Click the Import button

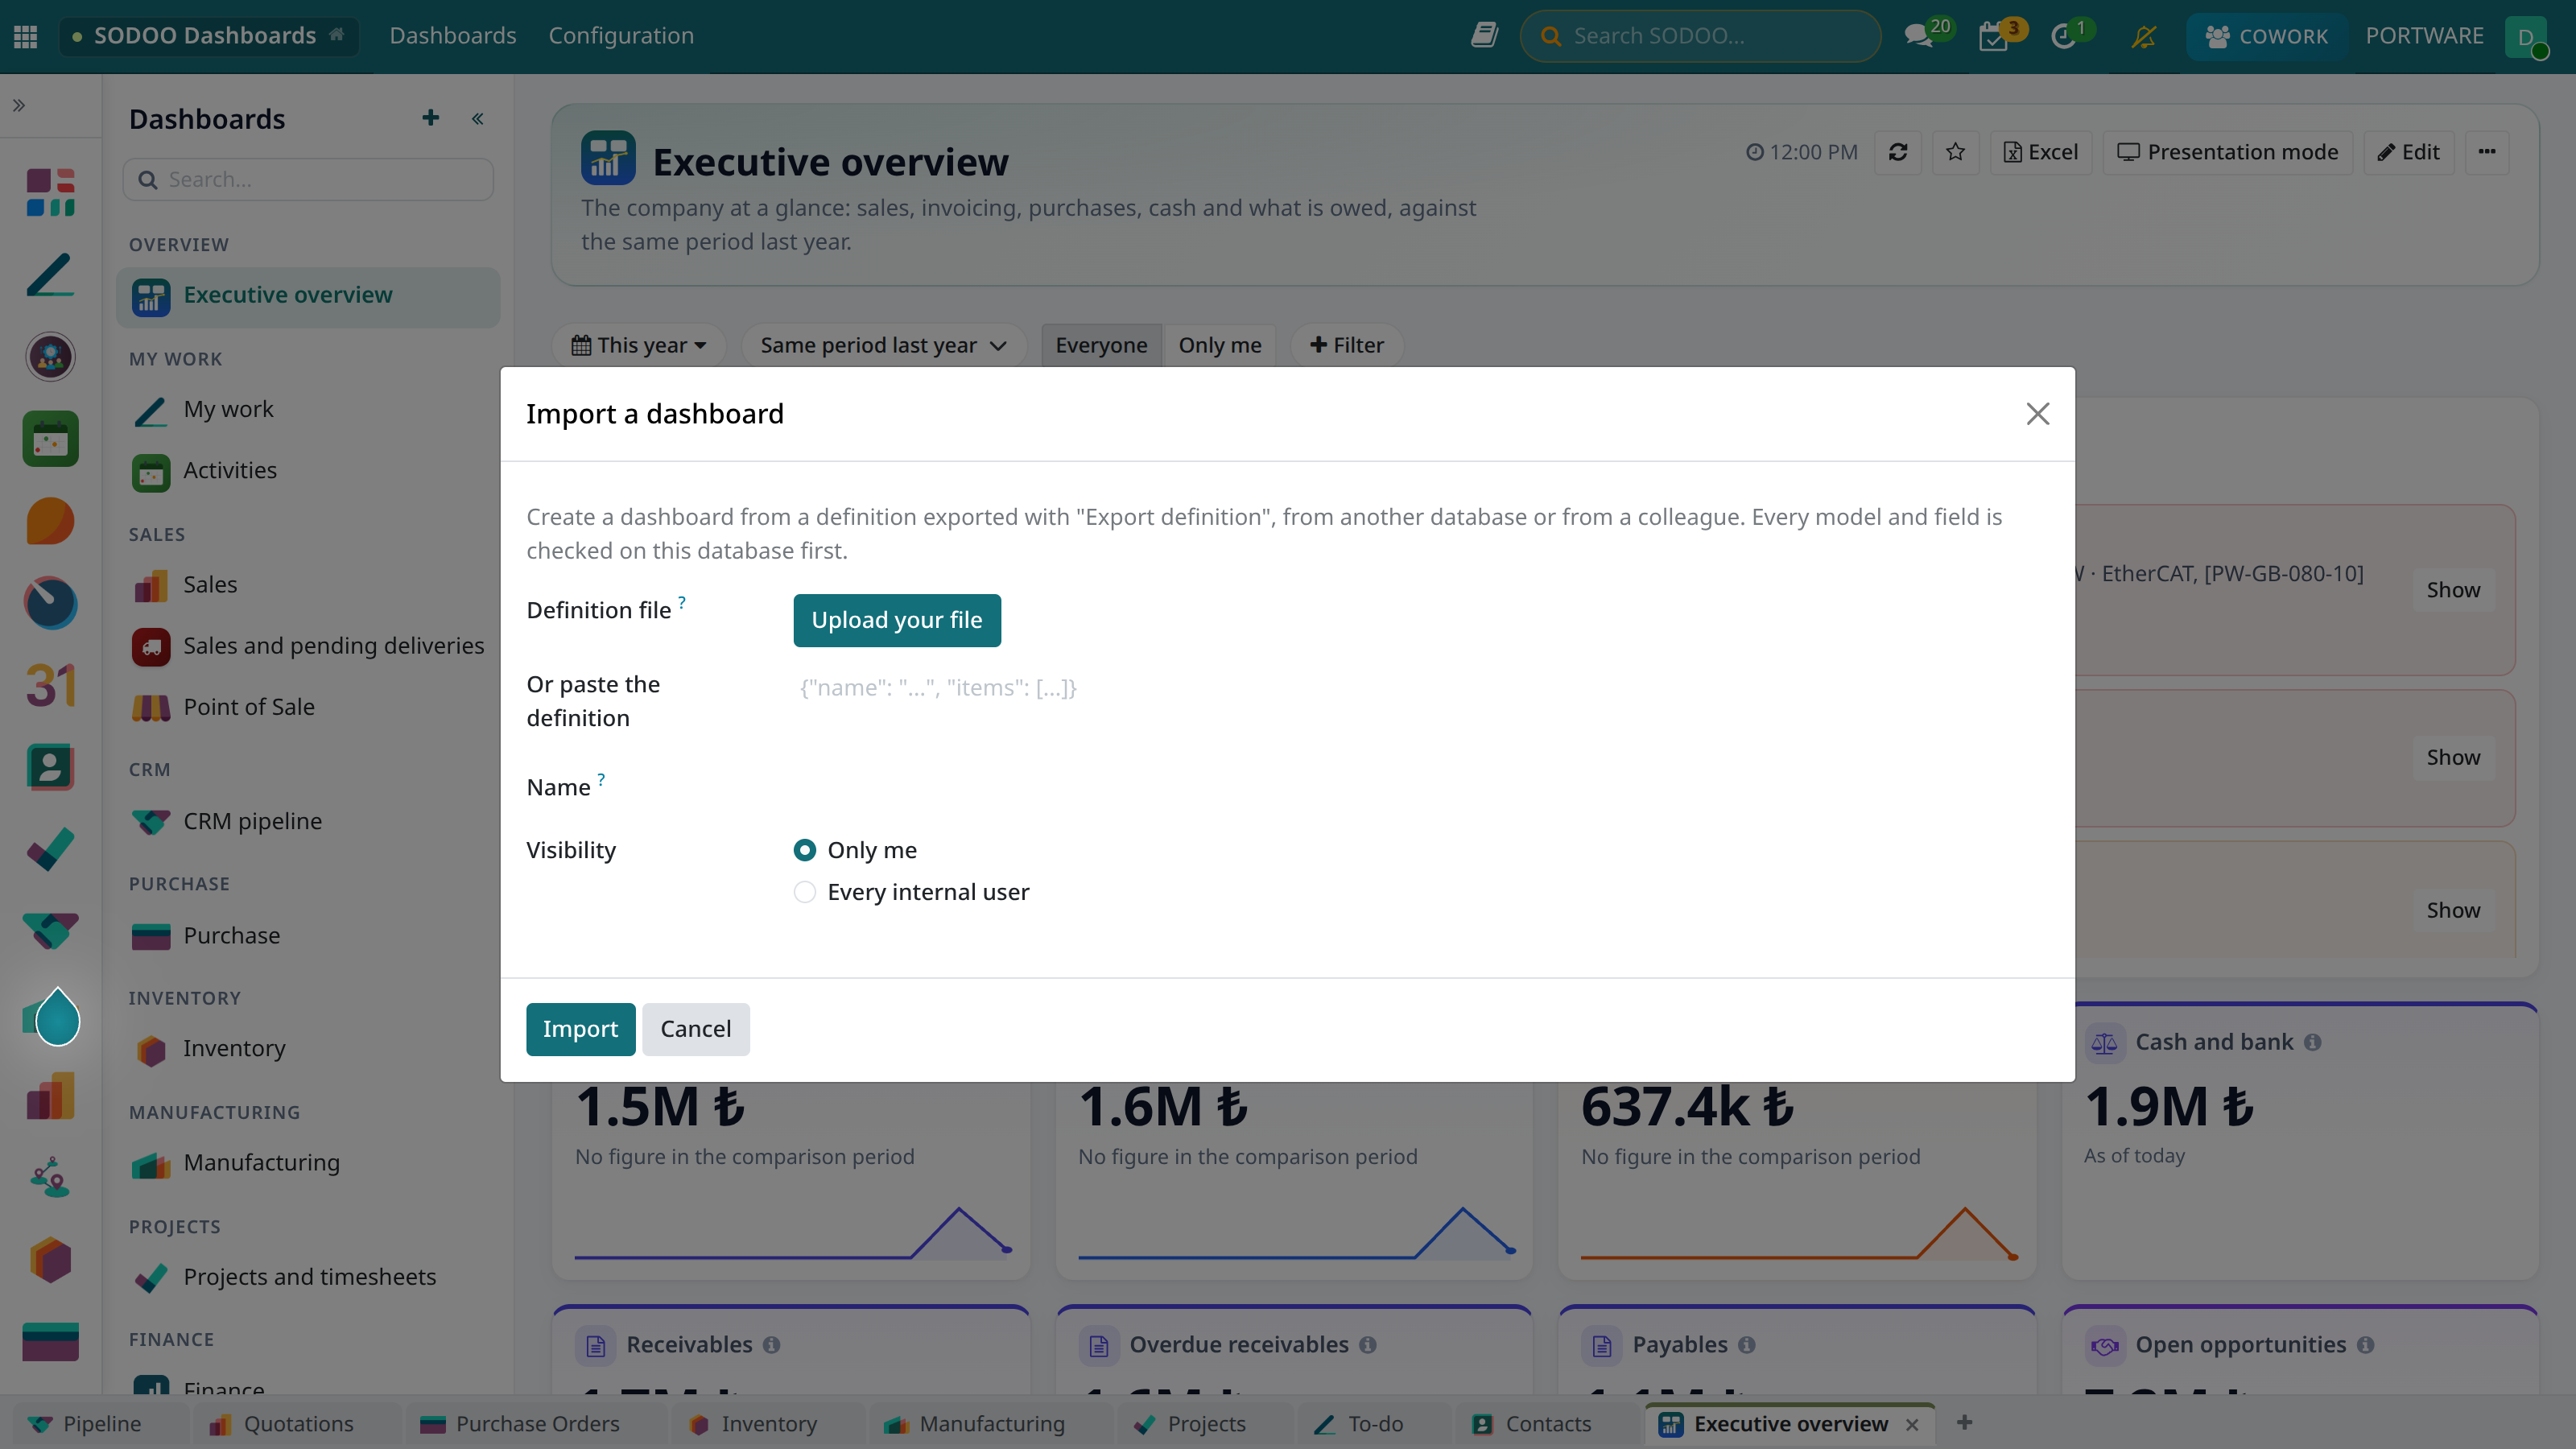580,1029
